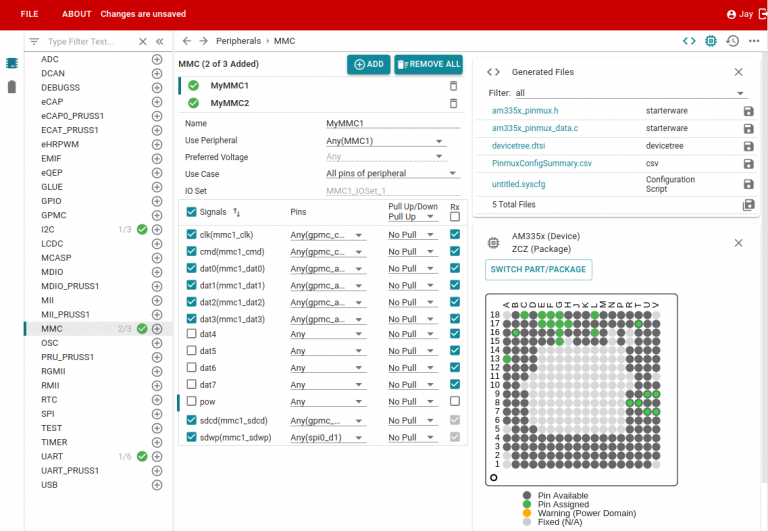Viewport: 768px width, 531px height.
Task: Save all generated files icon
Action: tap(748, 205)
